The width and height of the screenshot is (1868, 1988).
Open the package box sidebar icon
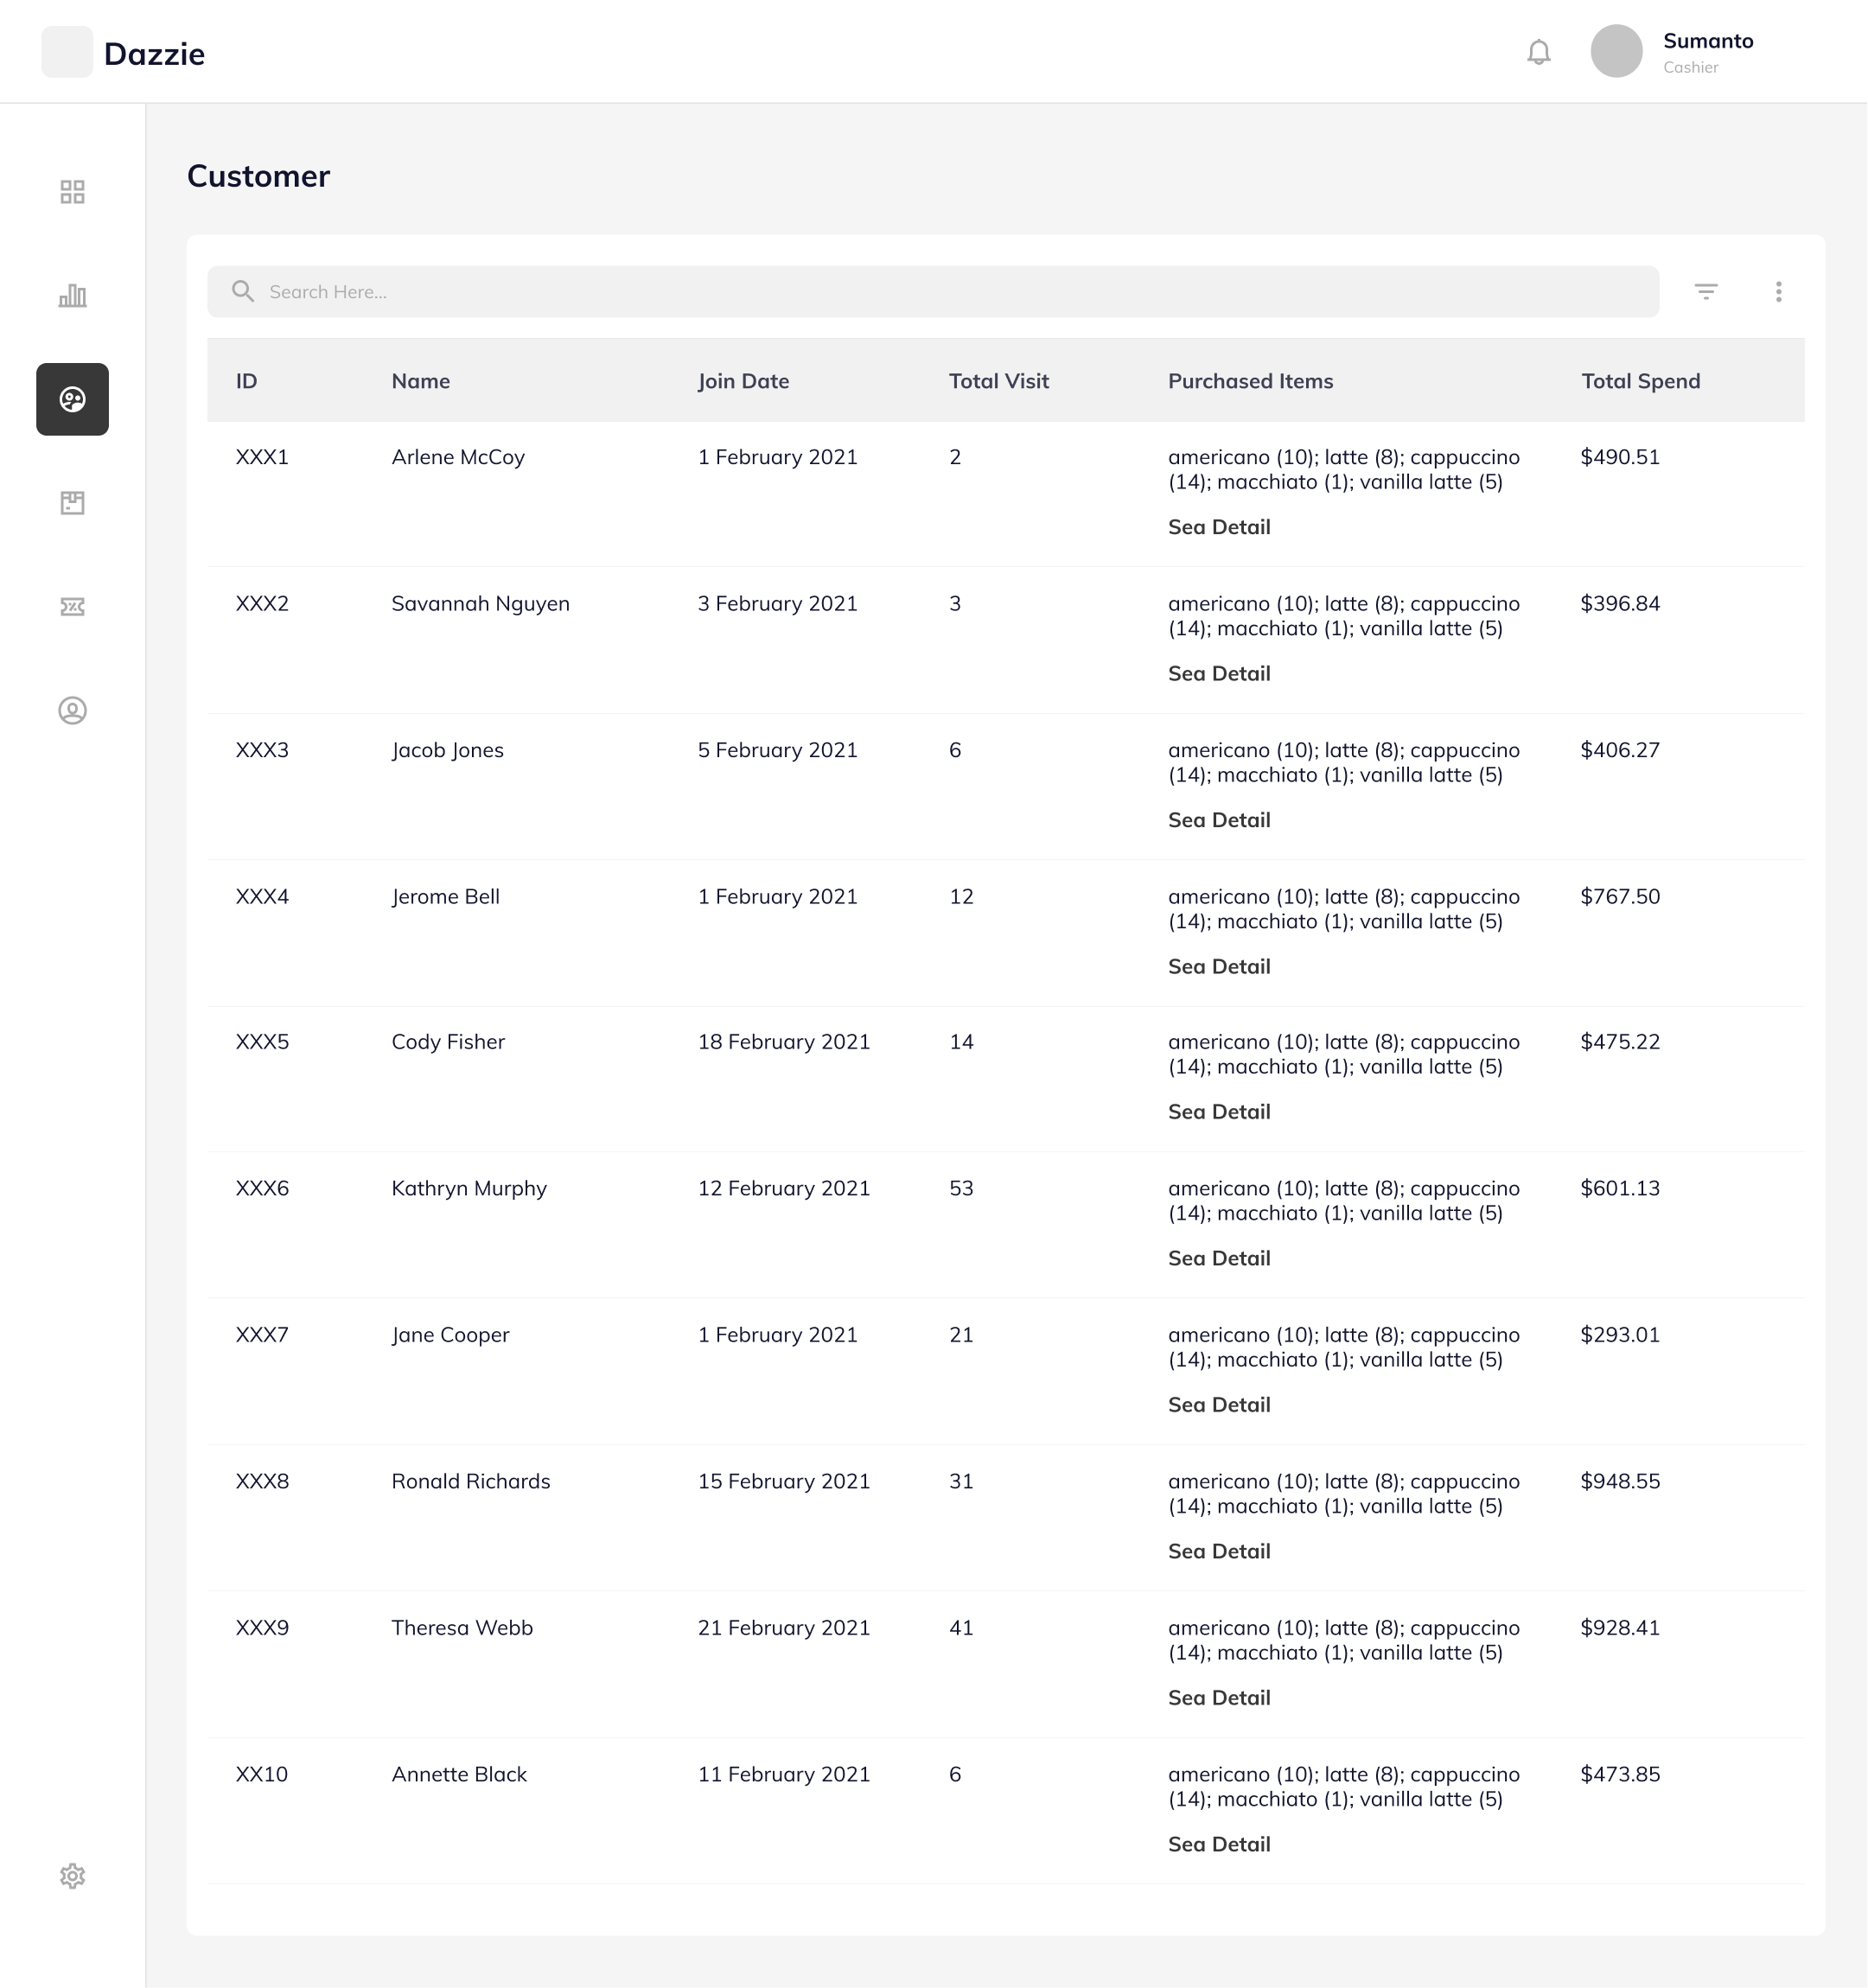click(x=72, y=503)
